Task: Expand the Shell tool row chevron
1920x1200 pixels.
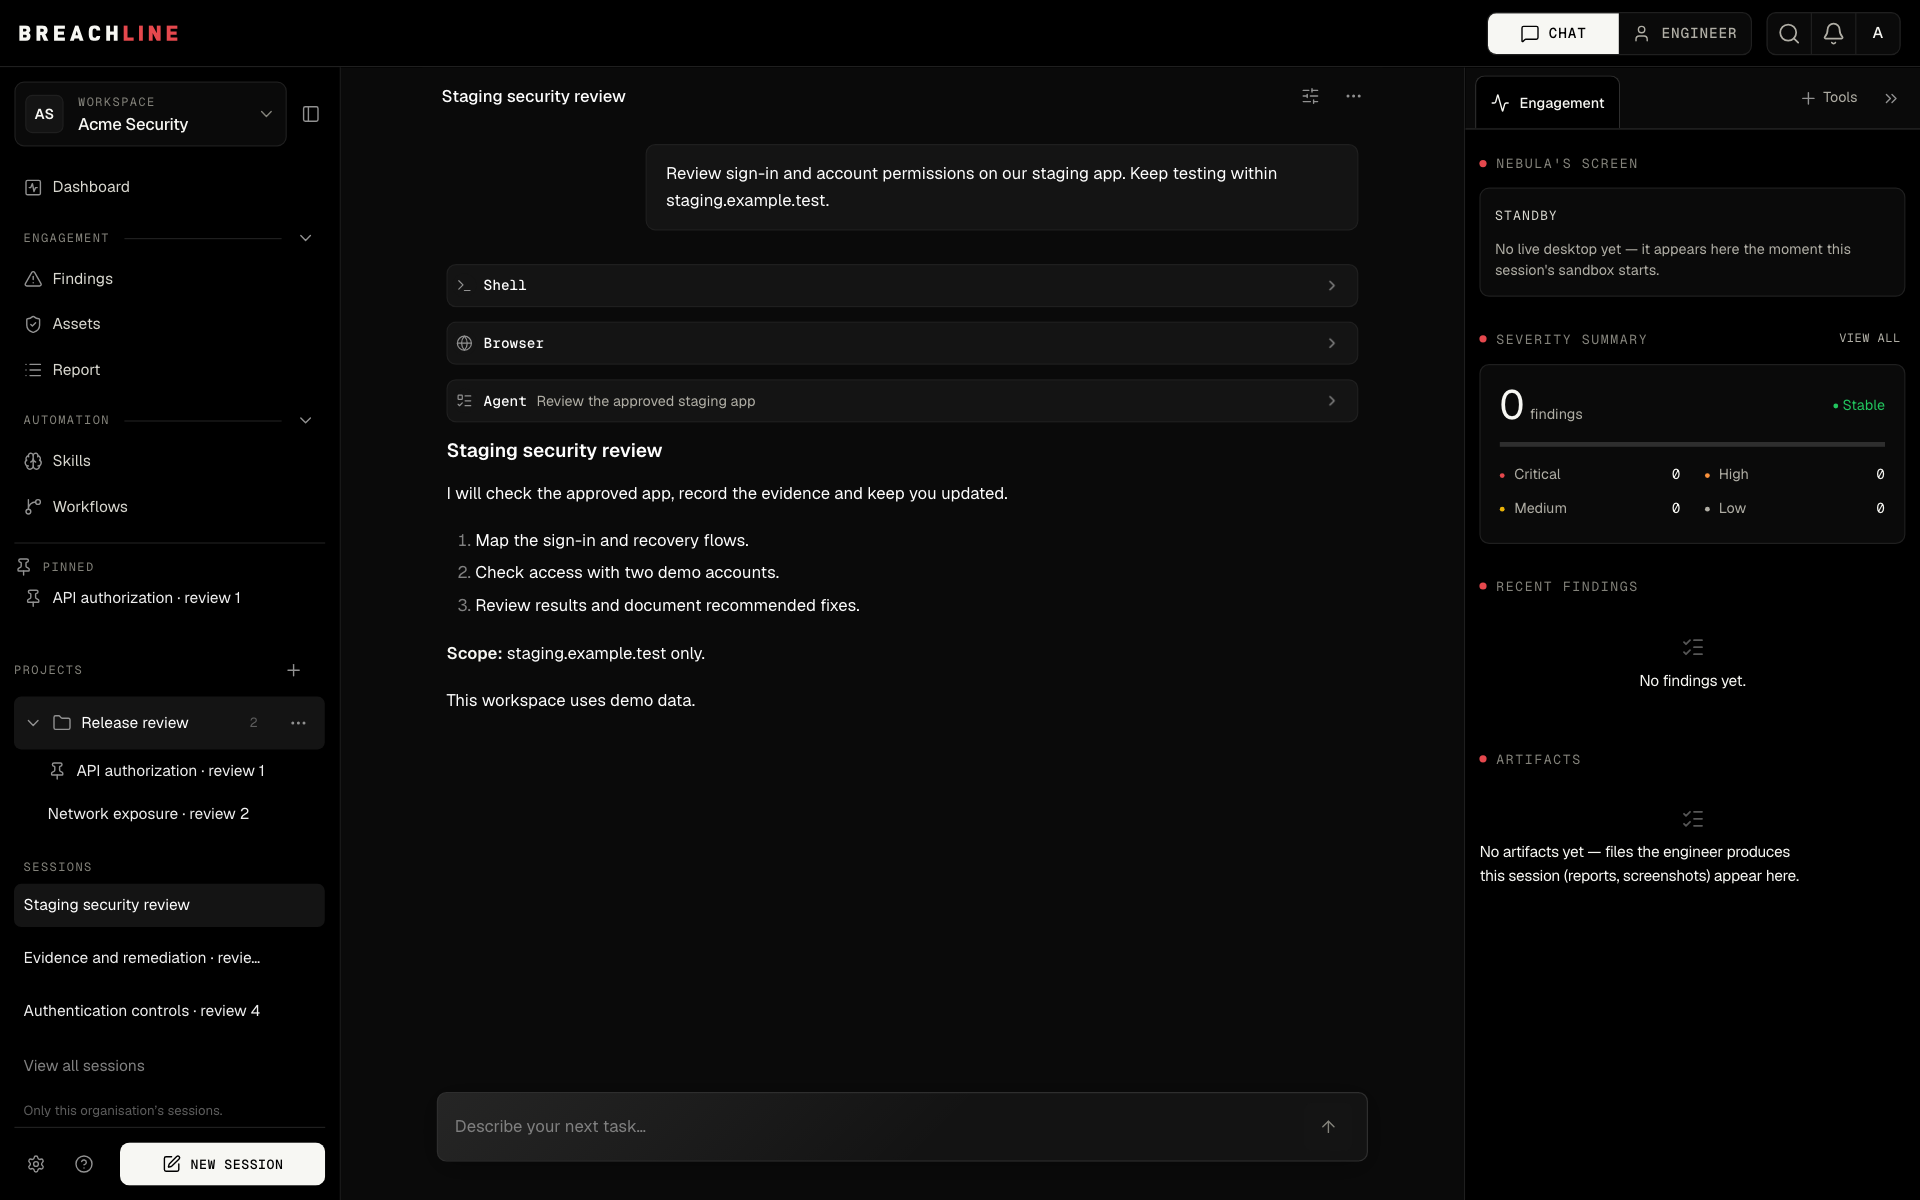Action: point(1332,286)
